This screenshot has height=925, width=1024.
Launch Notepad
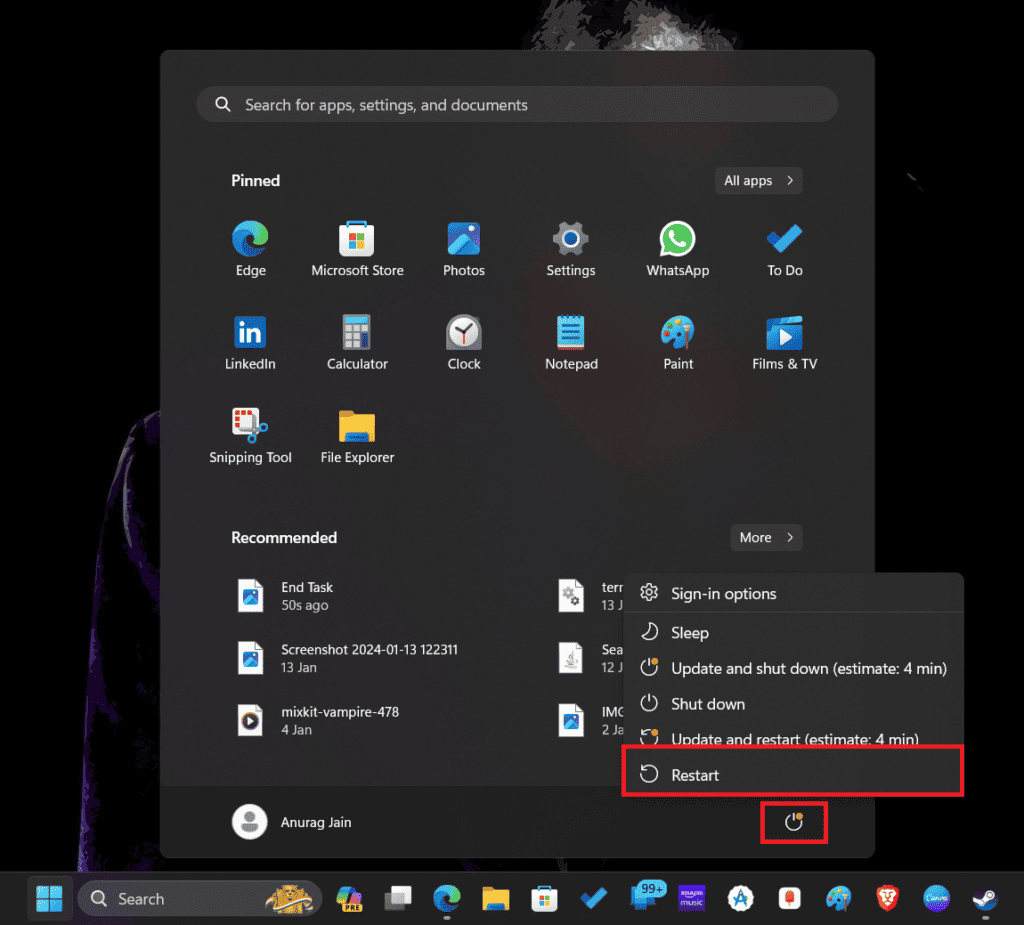point(570,333)
